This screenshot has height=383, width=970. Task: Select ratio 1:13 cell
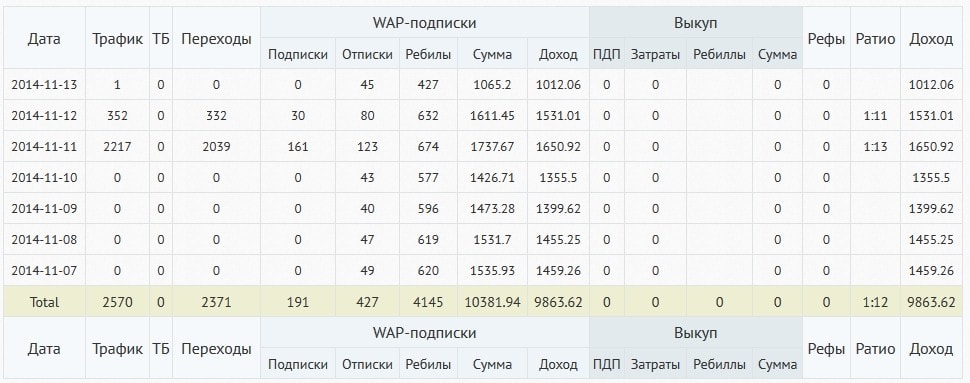point(875,147)
